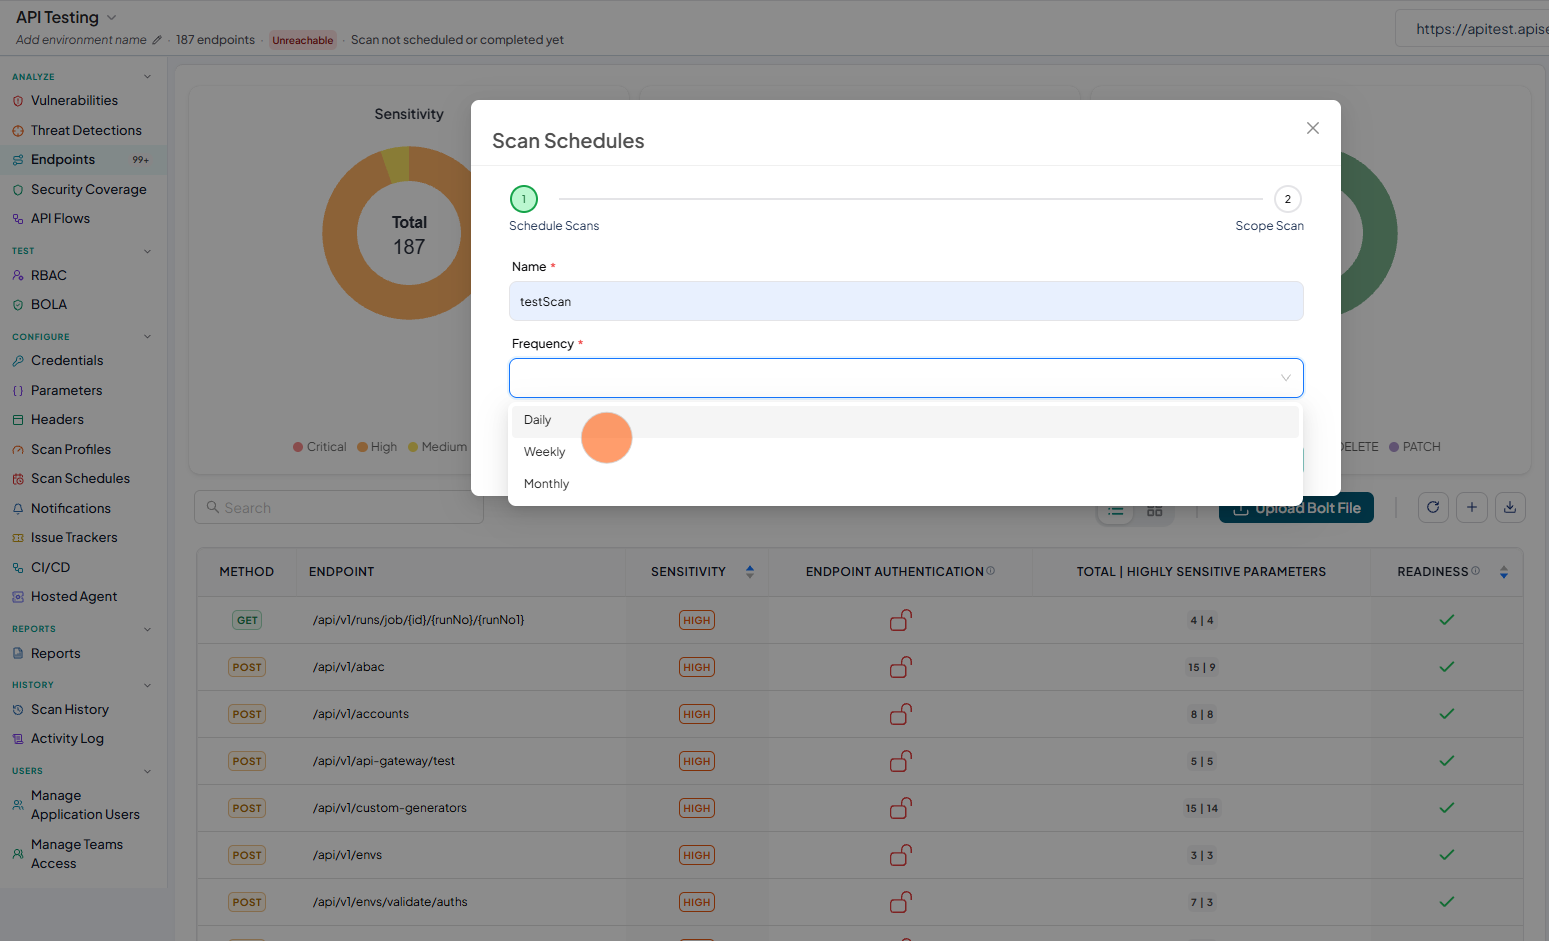Open Vulnerabilities in sidebar

(74, 101)
